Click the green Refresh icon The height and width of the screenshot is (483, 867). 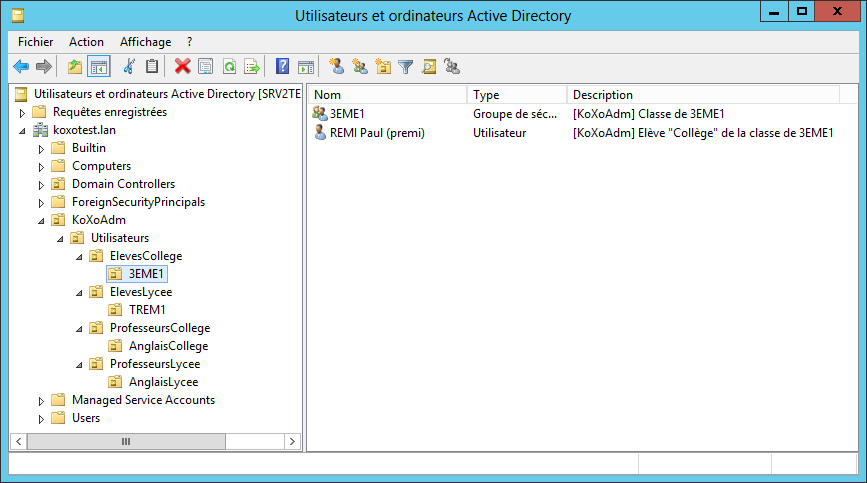point(229,67)
